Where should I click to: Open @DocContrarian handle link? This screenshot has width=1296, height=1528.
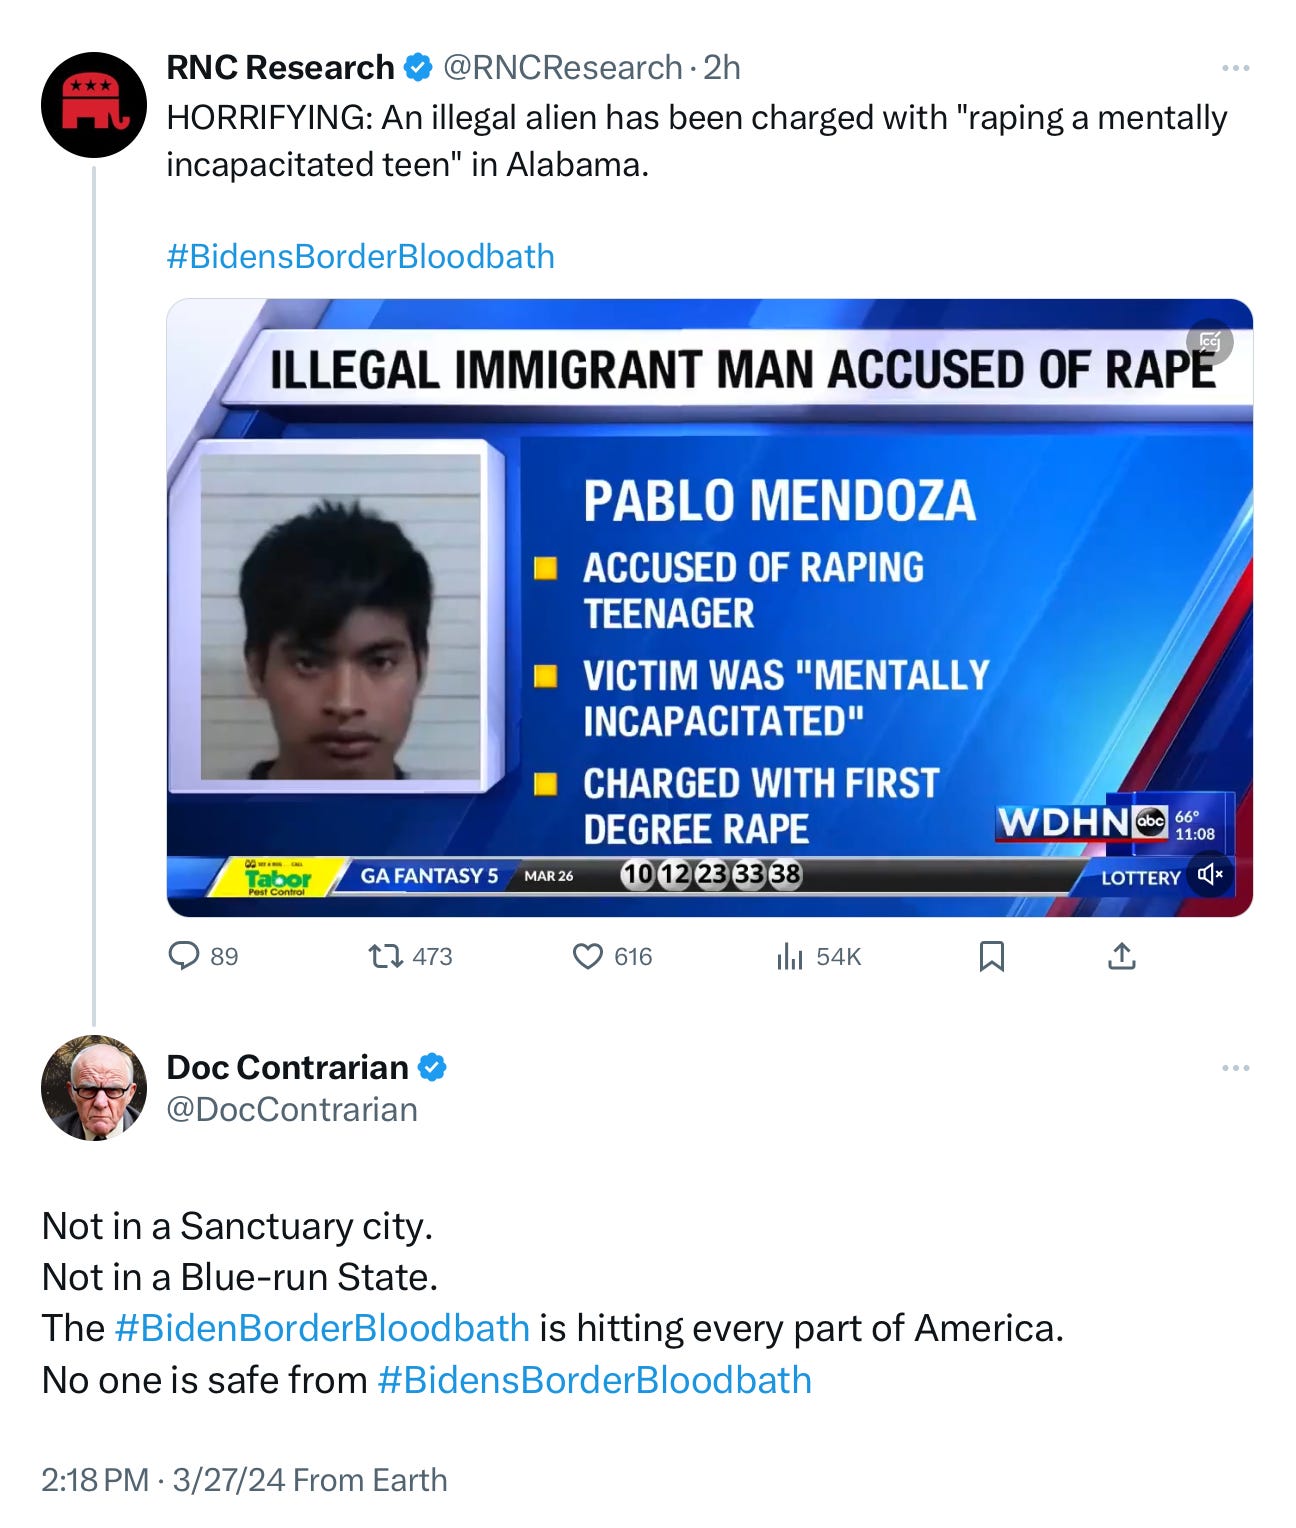point(292,1110)
